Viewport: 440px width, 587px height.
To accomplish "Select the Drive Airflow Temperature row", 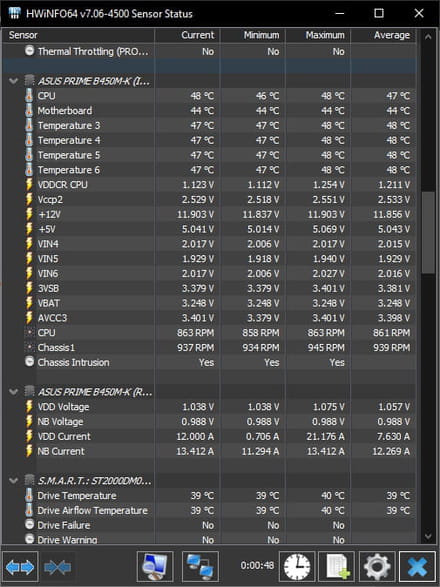I will click(x=210, y=510).
